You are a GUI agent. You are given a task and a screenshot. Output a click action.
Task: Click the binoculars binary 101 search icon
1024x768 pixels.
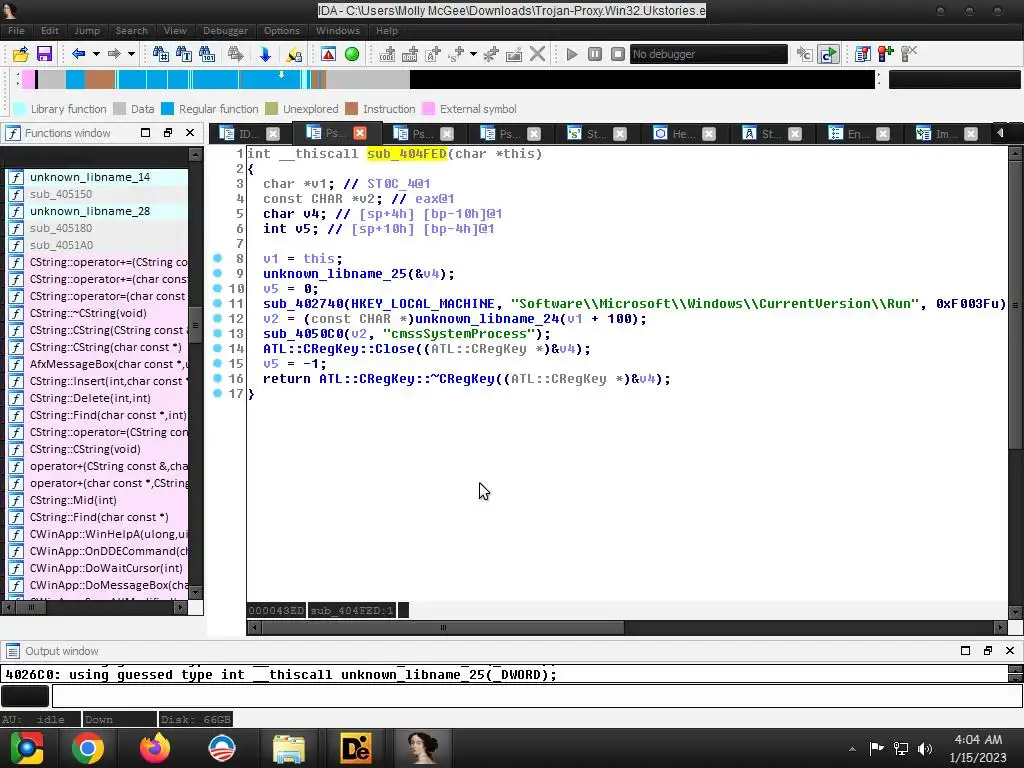tap(207, 54)
